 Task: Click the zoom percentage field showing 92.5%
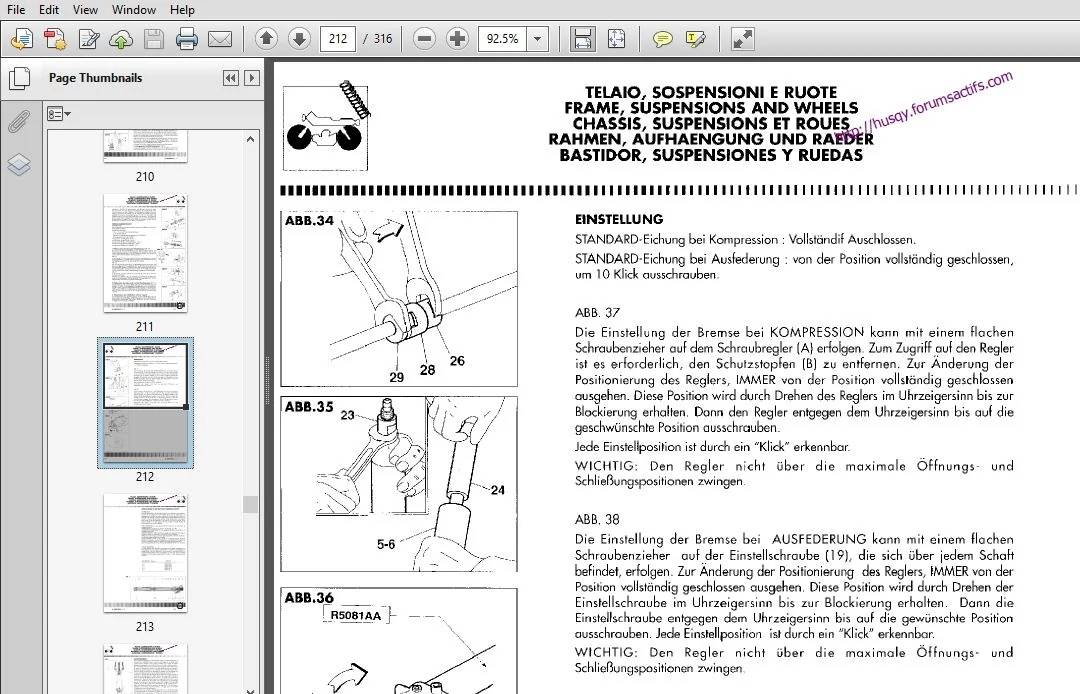pos(503,39)
